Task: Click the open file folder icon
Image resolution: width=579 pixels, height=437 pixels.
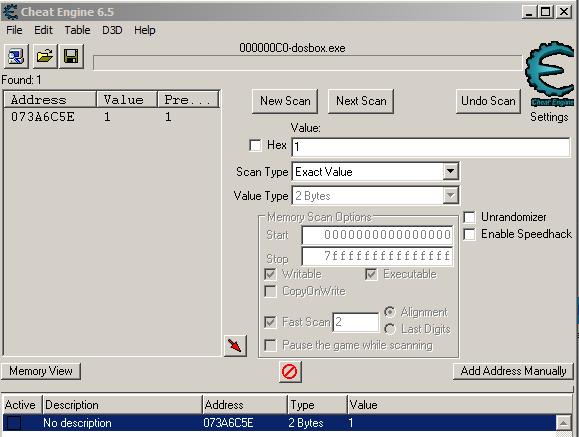Action: pyautogui.click(x=45, y=57)
